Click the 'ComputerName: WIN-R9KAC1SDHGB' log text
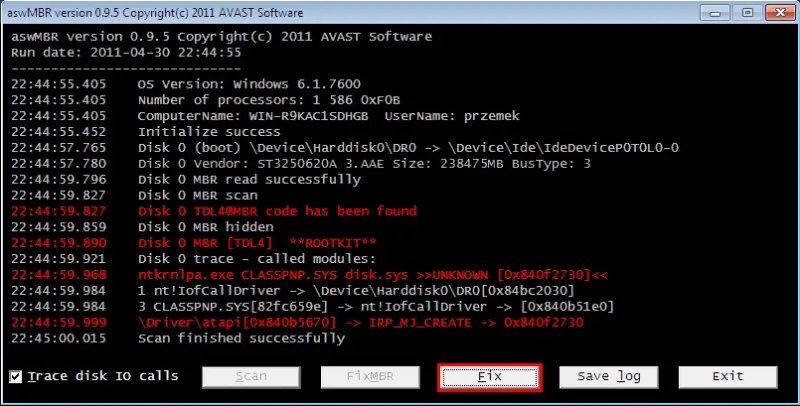Viewport: 800px width, 406px height. pos(253,116)
